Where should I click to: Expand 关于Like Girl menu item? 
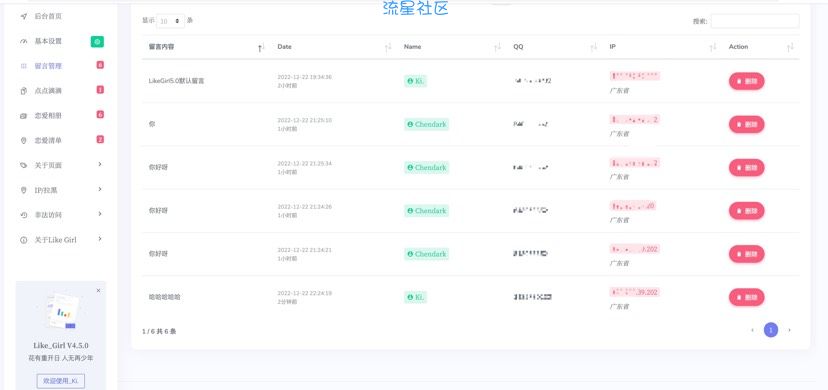61,240
